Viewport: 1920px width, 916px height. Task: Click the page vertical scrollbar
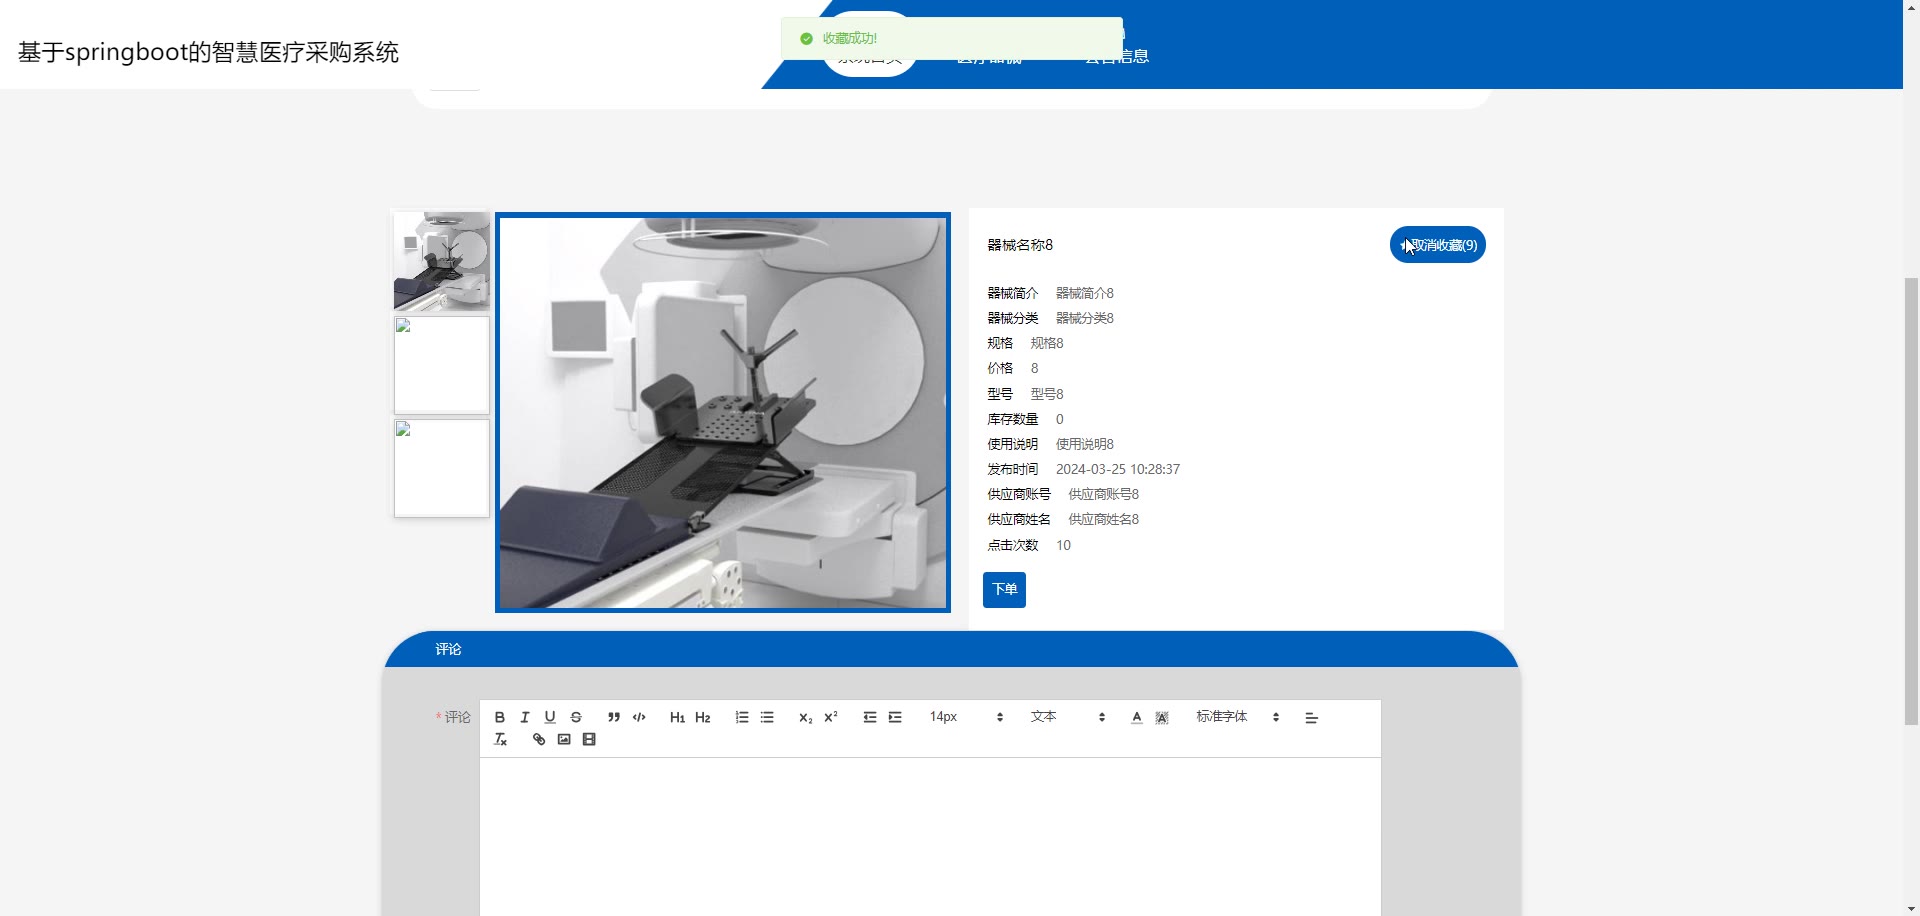tap(1911, 500)
